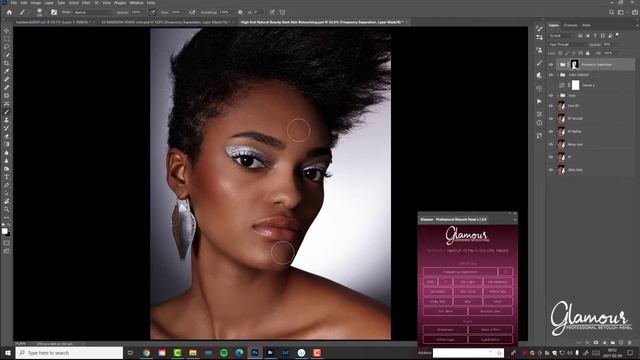
Task: Open smoothing options gear icon
Action: coord(240,12)
